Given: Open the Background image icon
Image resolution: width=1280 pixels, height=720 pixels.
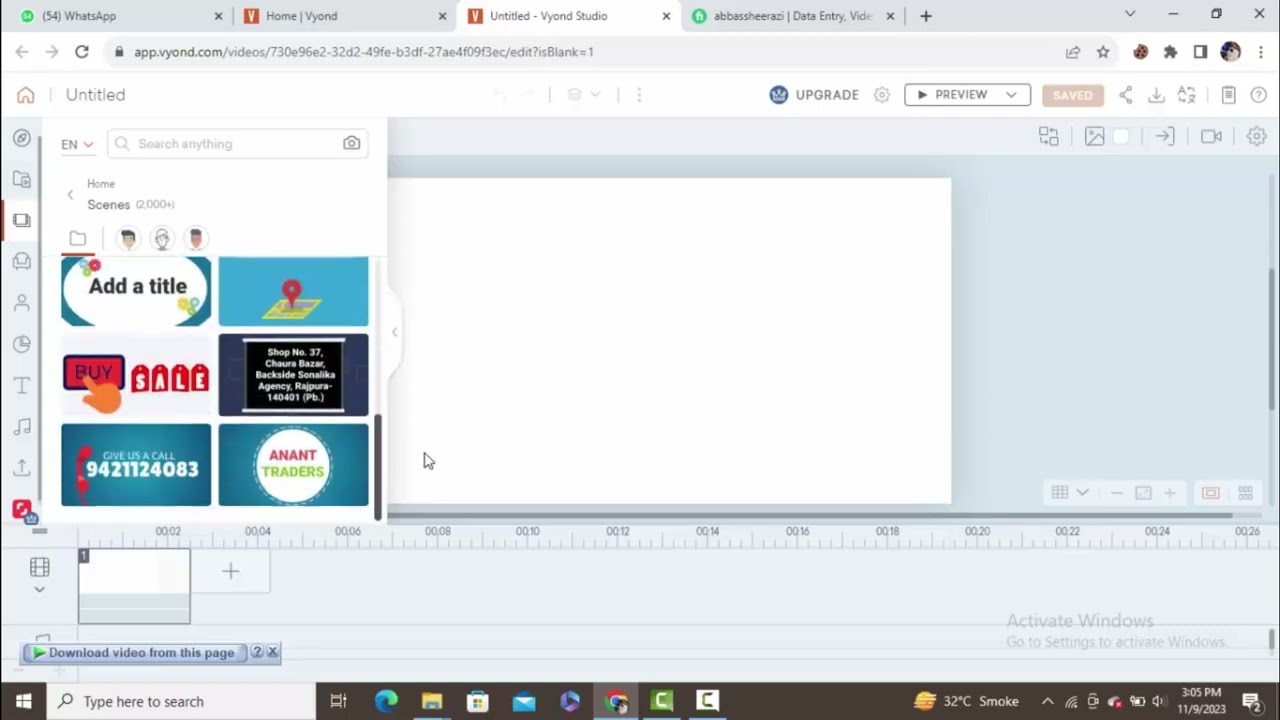Looking at the screenshot, I should (x=1095, y=137).
